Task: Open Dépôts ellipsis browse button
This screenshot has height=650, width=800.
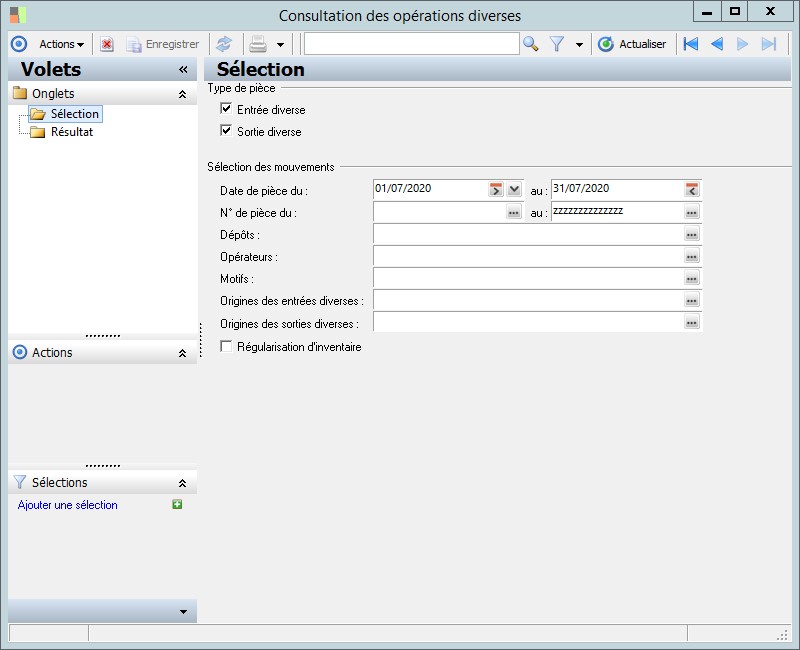Action: [x=692, y=235]
